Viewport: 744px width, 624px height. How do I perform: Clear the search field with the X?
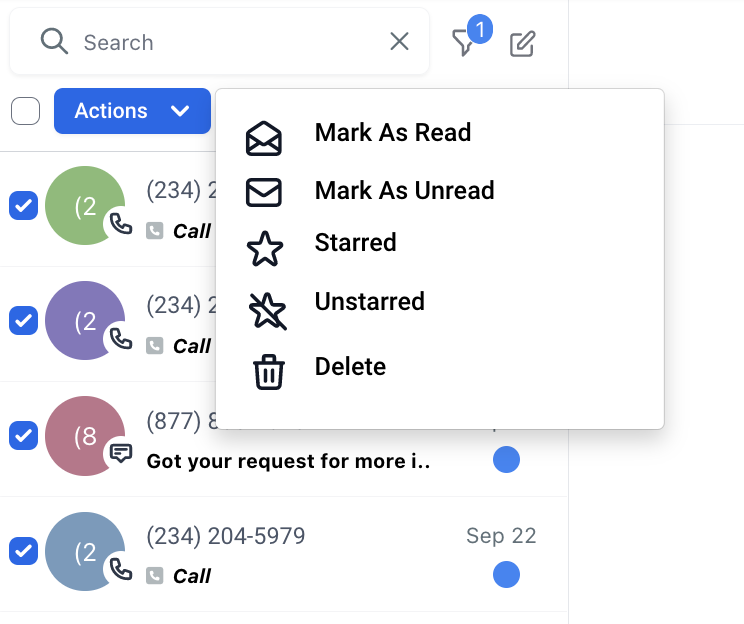click(x=400, y=41)
